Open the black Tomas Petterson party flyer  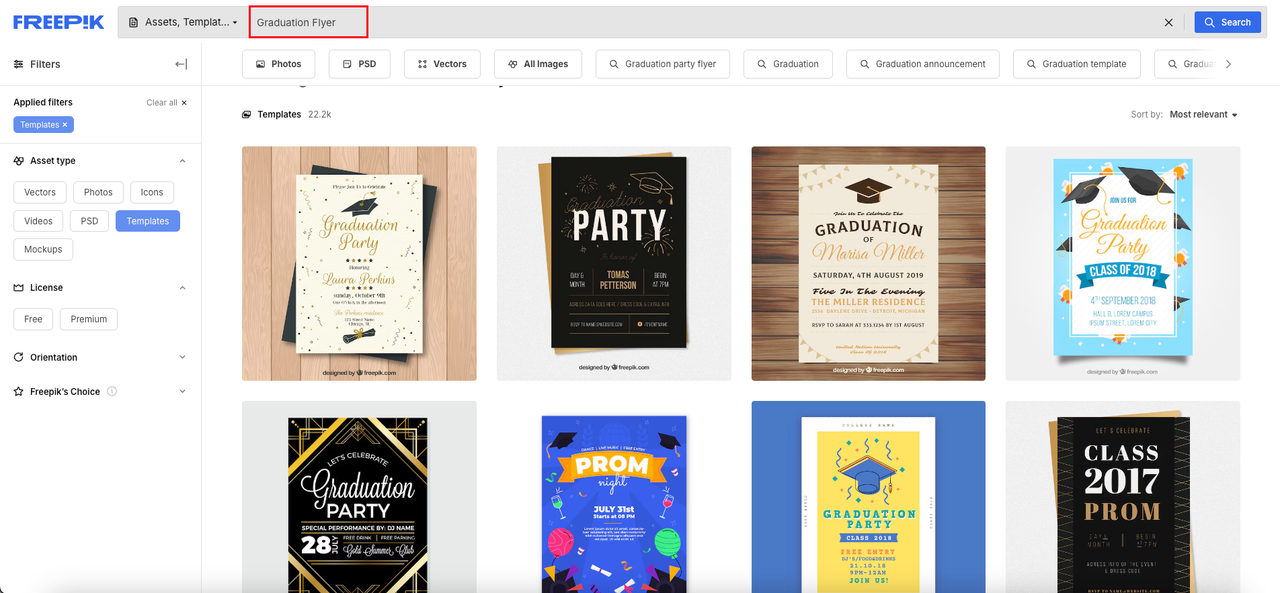614,264
